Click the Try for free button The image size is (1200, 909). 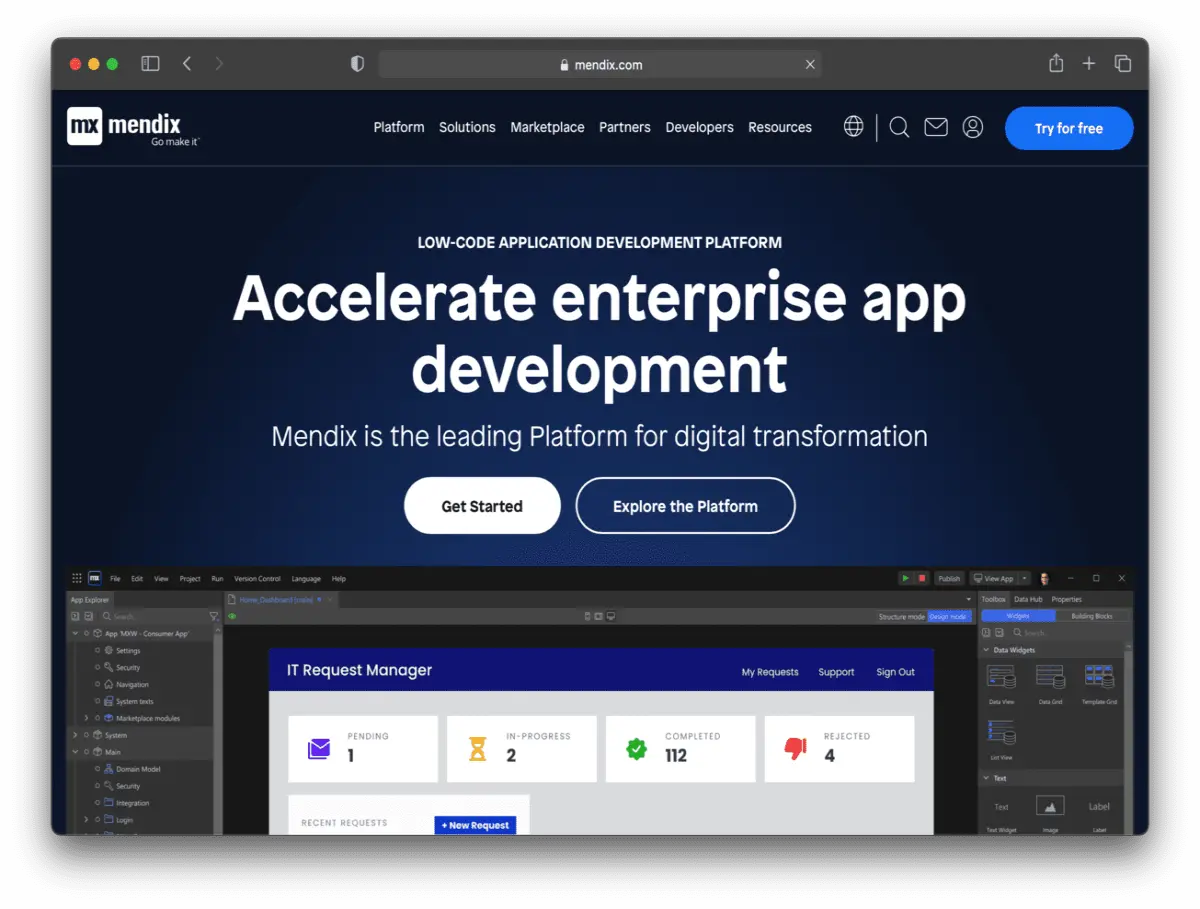click(x=1069, y=128)
